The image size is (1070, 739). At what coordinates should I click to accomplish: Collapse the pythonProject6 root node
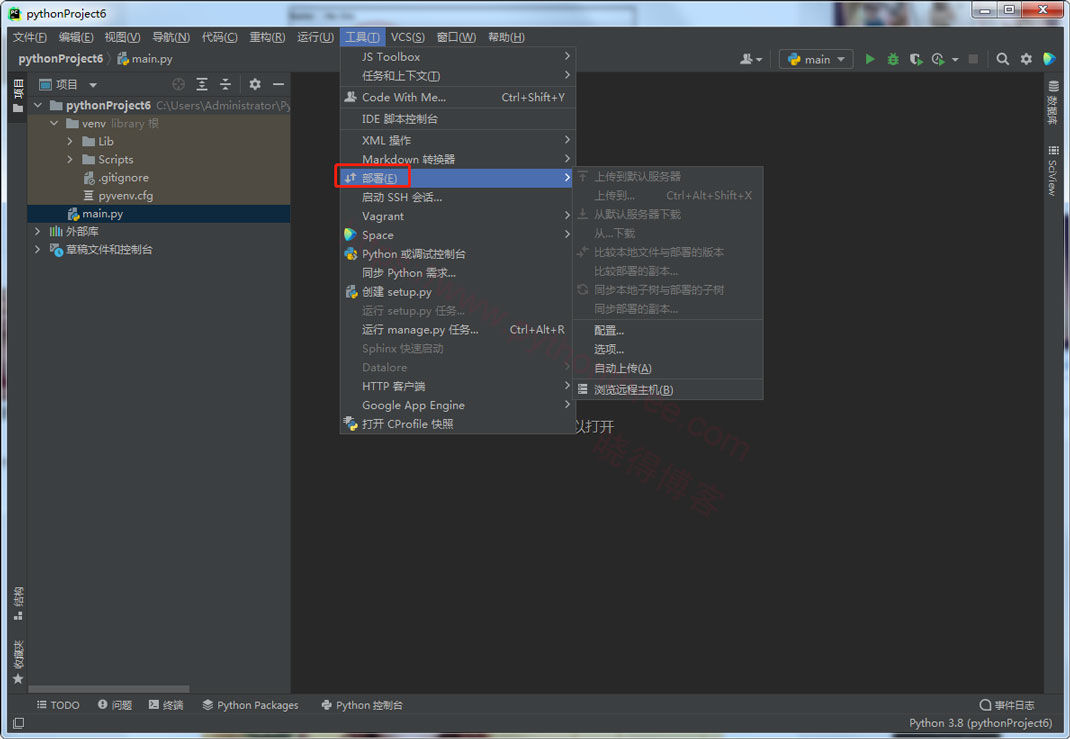tap(38, 105)
